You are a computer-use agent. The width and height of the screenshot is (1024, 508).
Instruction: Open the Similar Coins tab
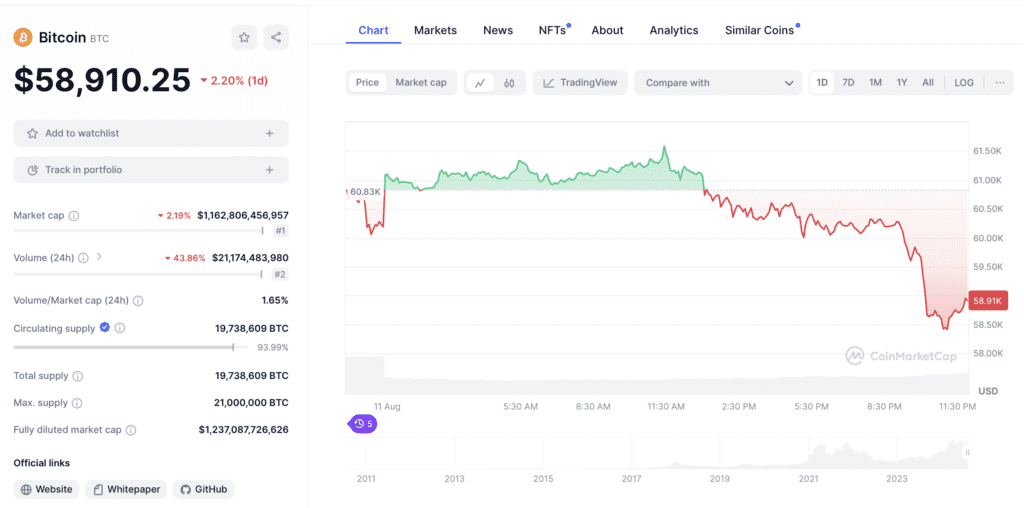[x=760, y=30]
